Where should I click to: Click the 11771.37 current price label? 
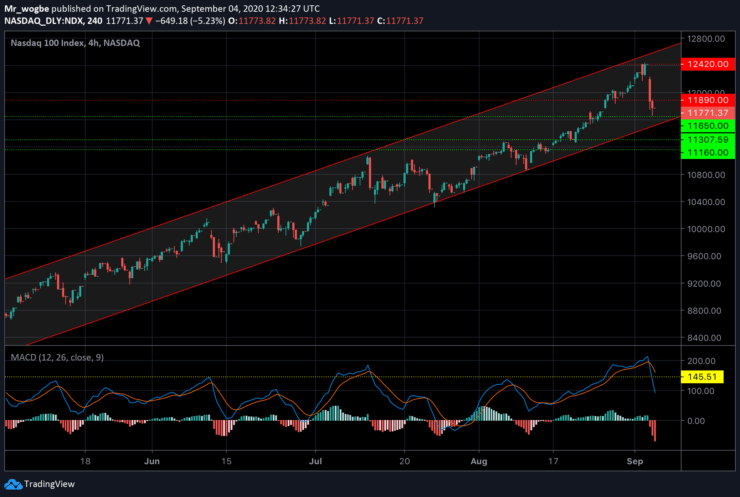[708, 113]
